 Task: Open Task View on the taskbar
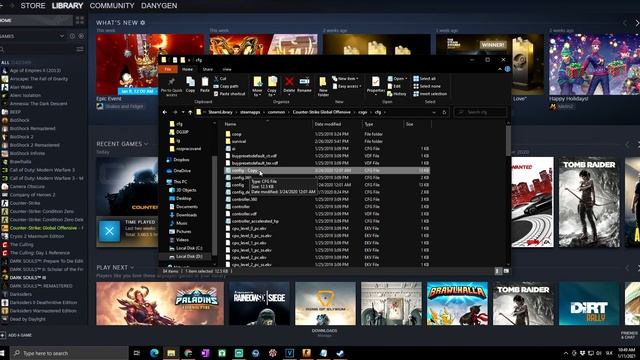pyautogui.click(x=137, y=353)
